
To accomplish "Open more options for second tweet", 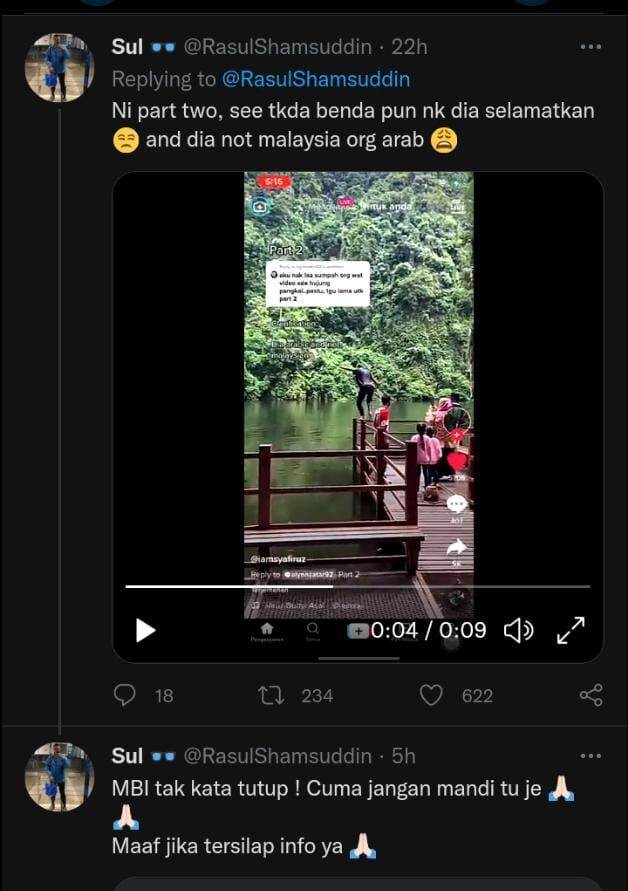I will (591, 756).
